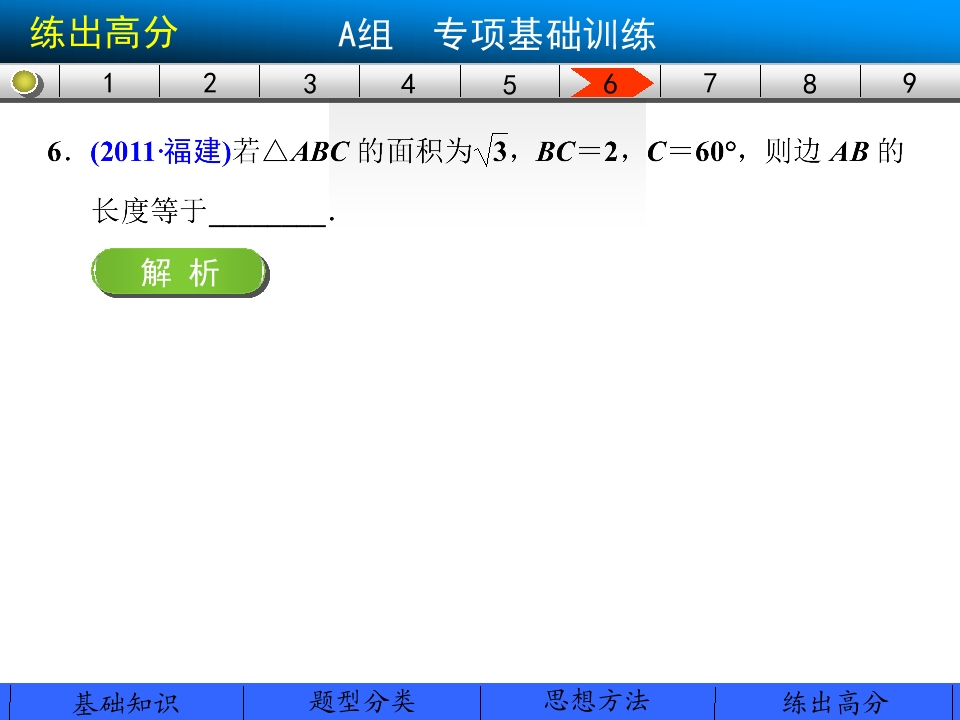Open the 思想方法 section

(597, 702)
